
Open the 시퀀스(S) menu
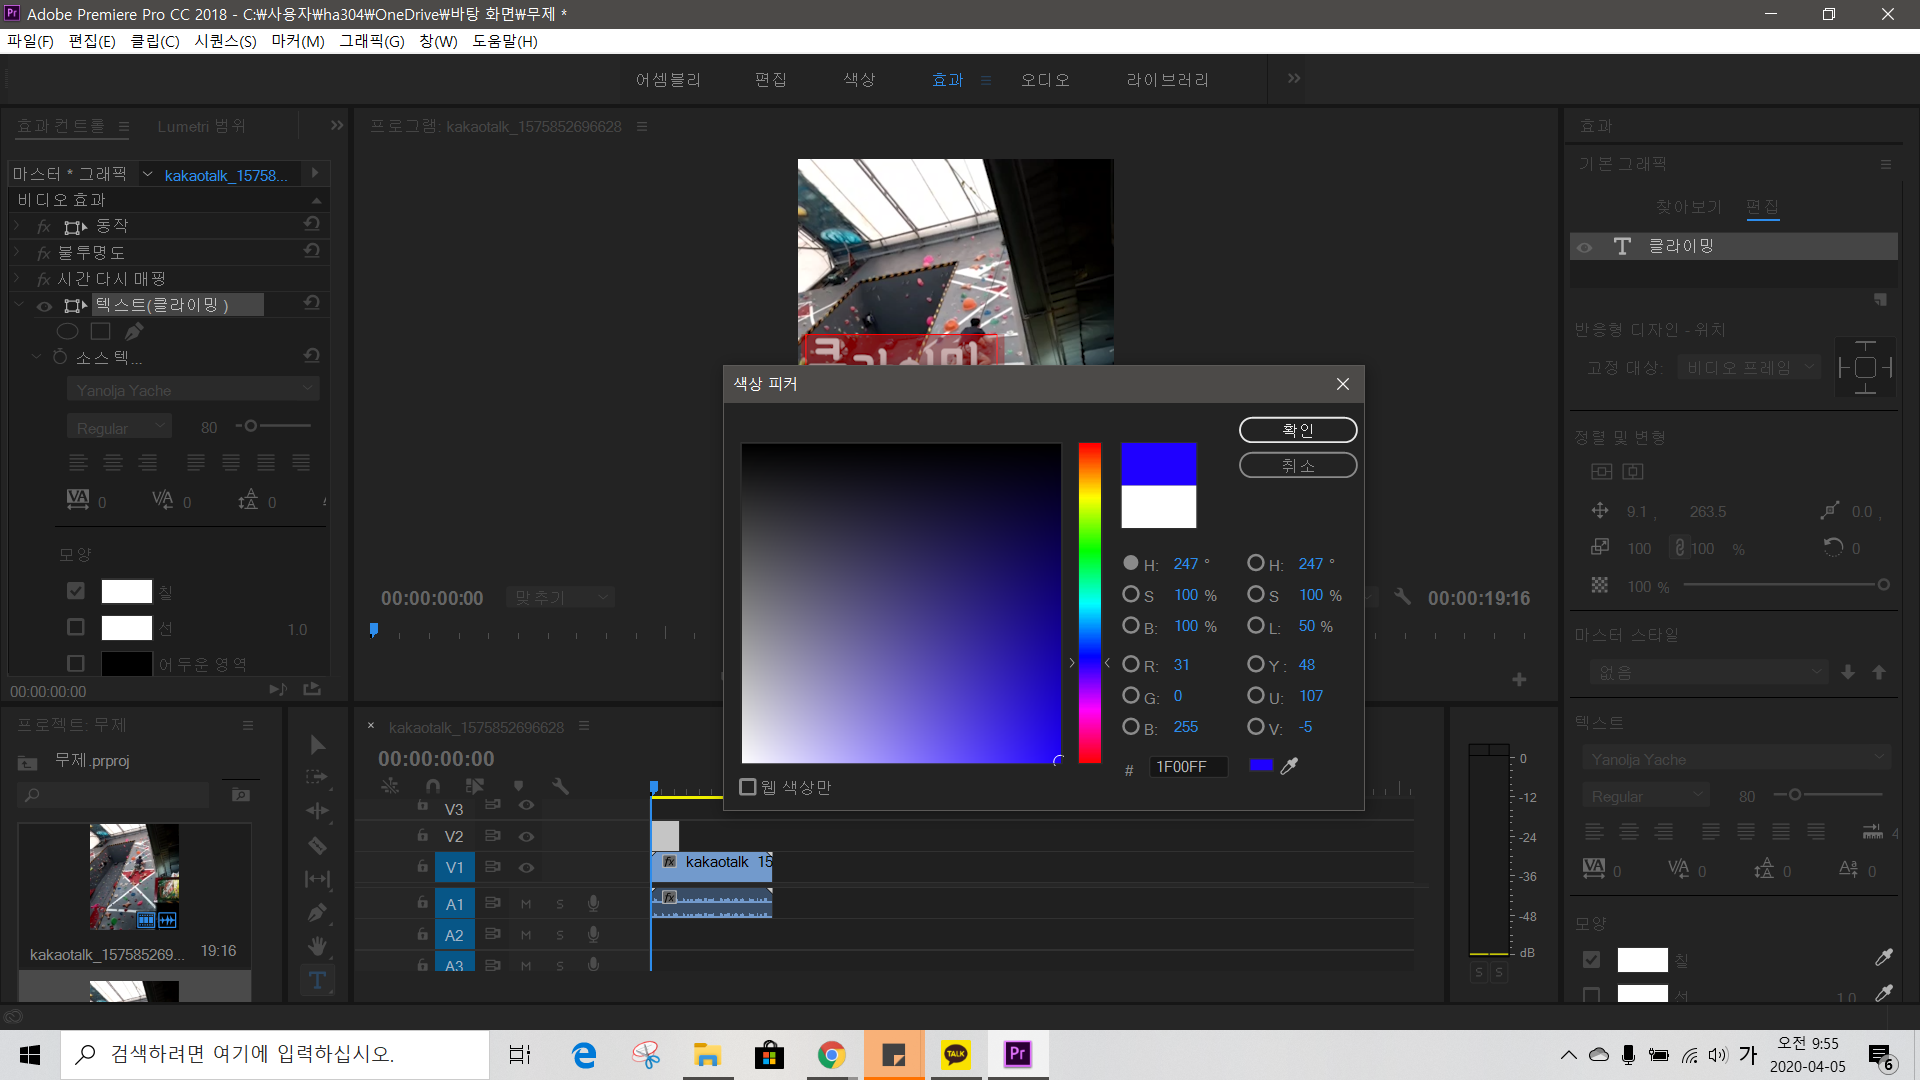(225, 41)
